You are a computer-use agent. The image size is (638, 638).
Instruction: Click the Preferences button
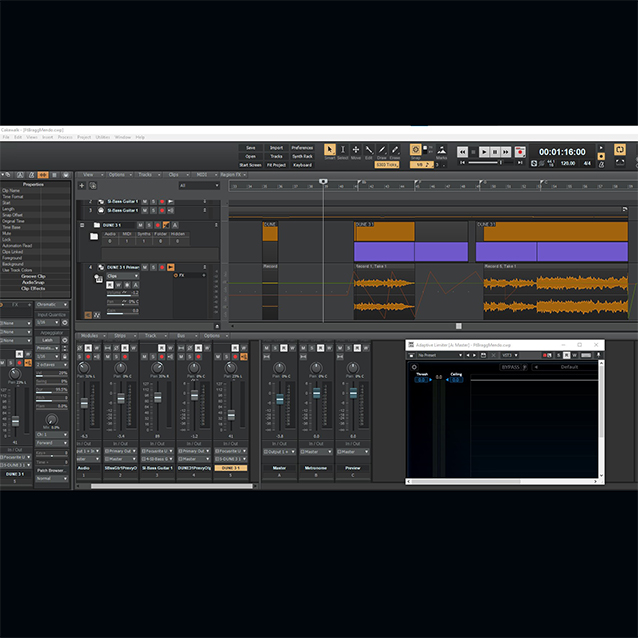click(x=302, y=147)
